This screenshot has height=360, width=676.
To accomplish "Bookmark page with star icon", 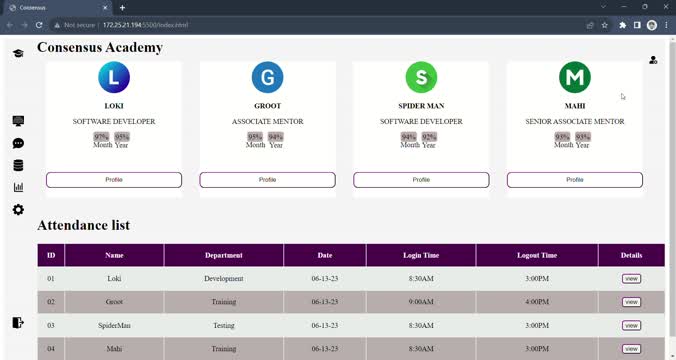I will [605, 25].
